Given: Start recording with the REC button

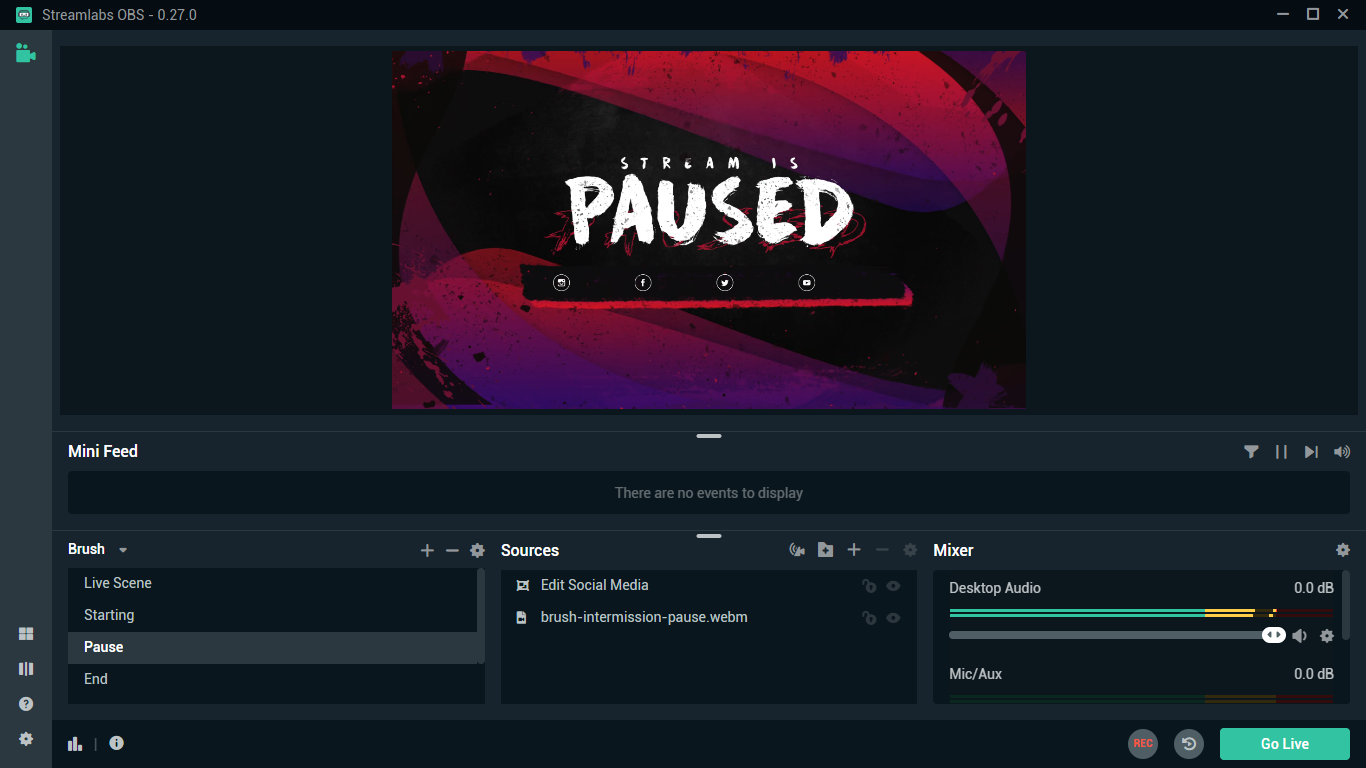Looking at the screenshot, I should [1143, 744].
